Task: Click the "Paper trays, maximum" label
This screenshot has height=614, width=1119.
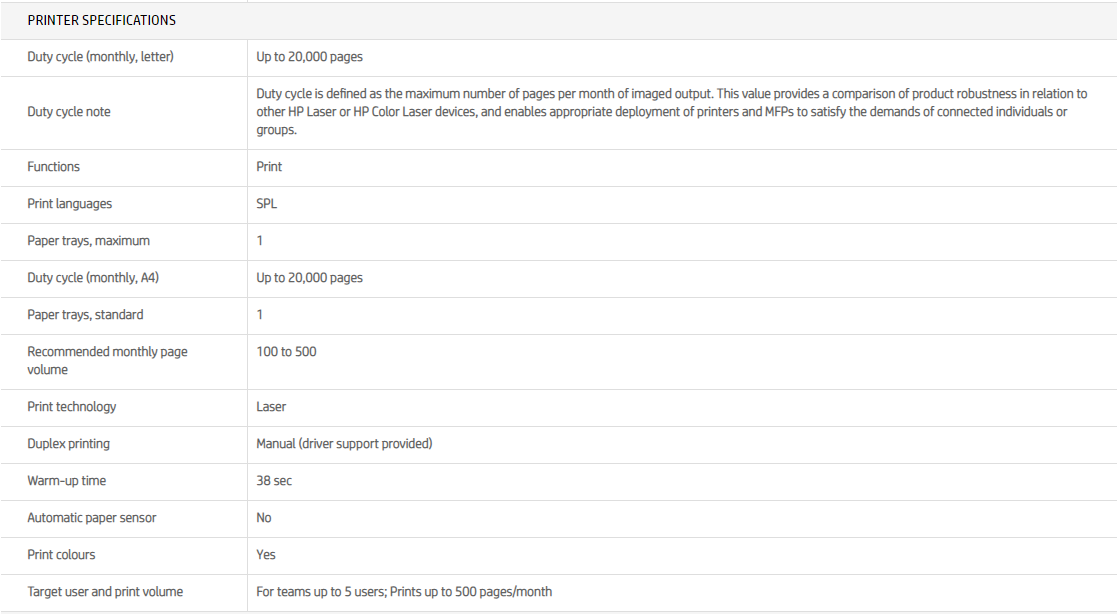Action: pos(89,241)
